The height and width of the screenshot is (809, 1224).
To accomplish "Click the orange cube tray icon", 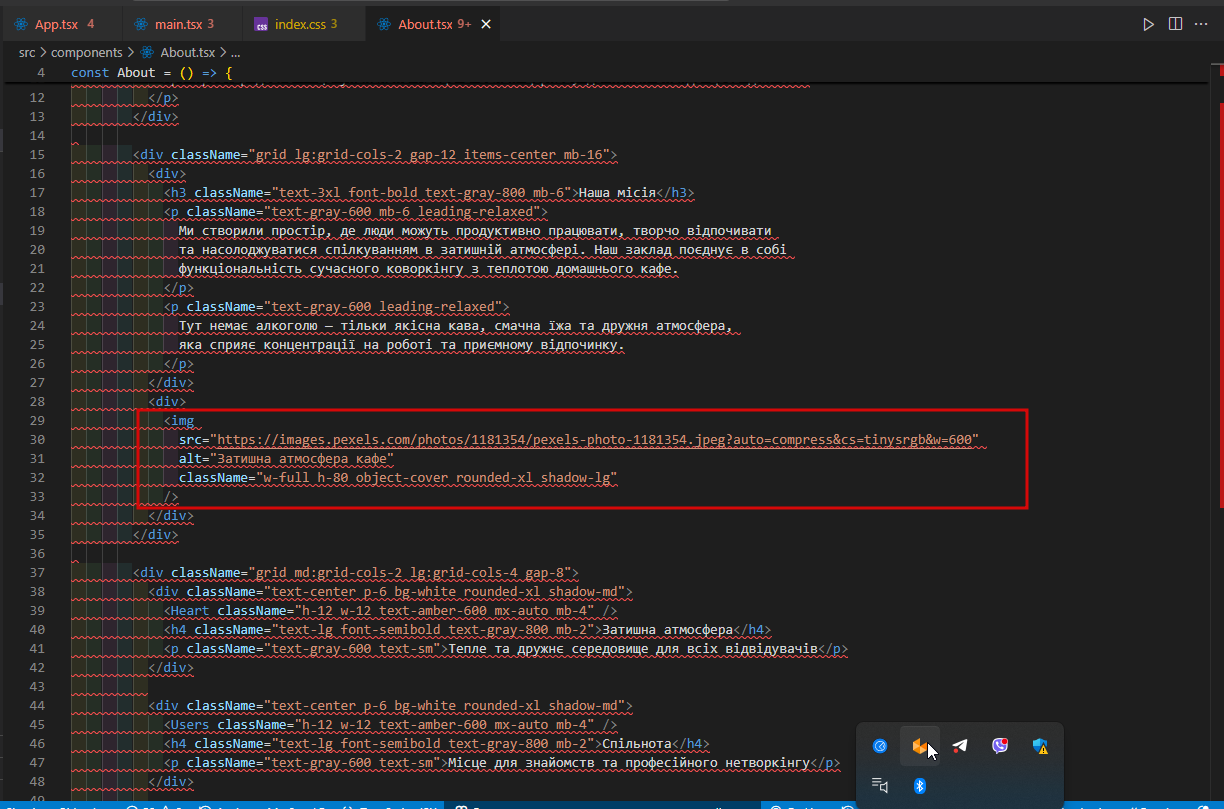I will pos(920,746).
